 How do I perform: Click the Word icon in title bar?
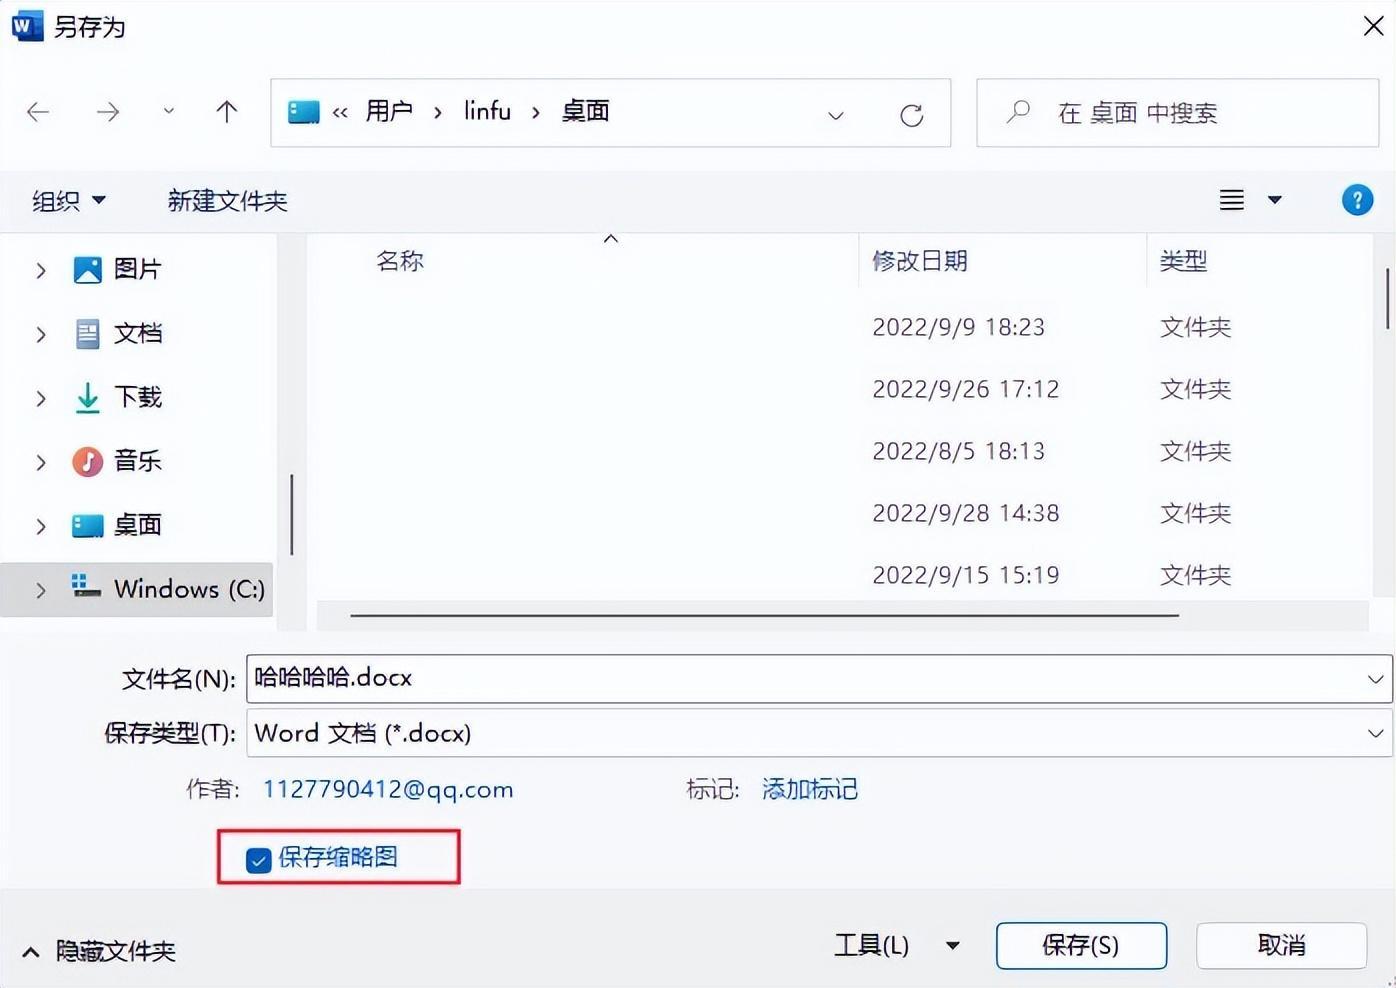(27, 26)
